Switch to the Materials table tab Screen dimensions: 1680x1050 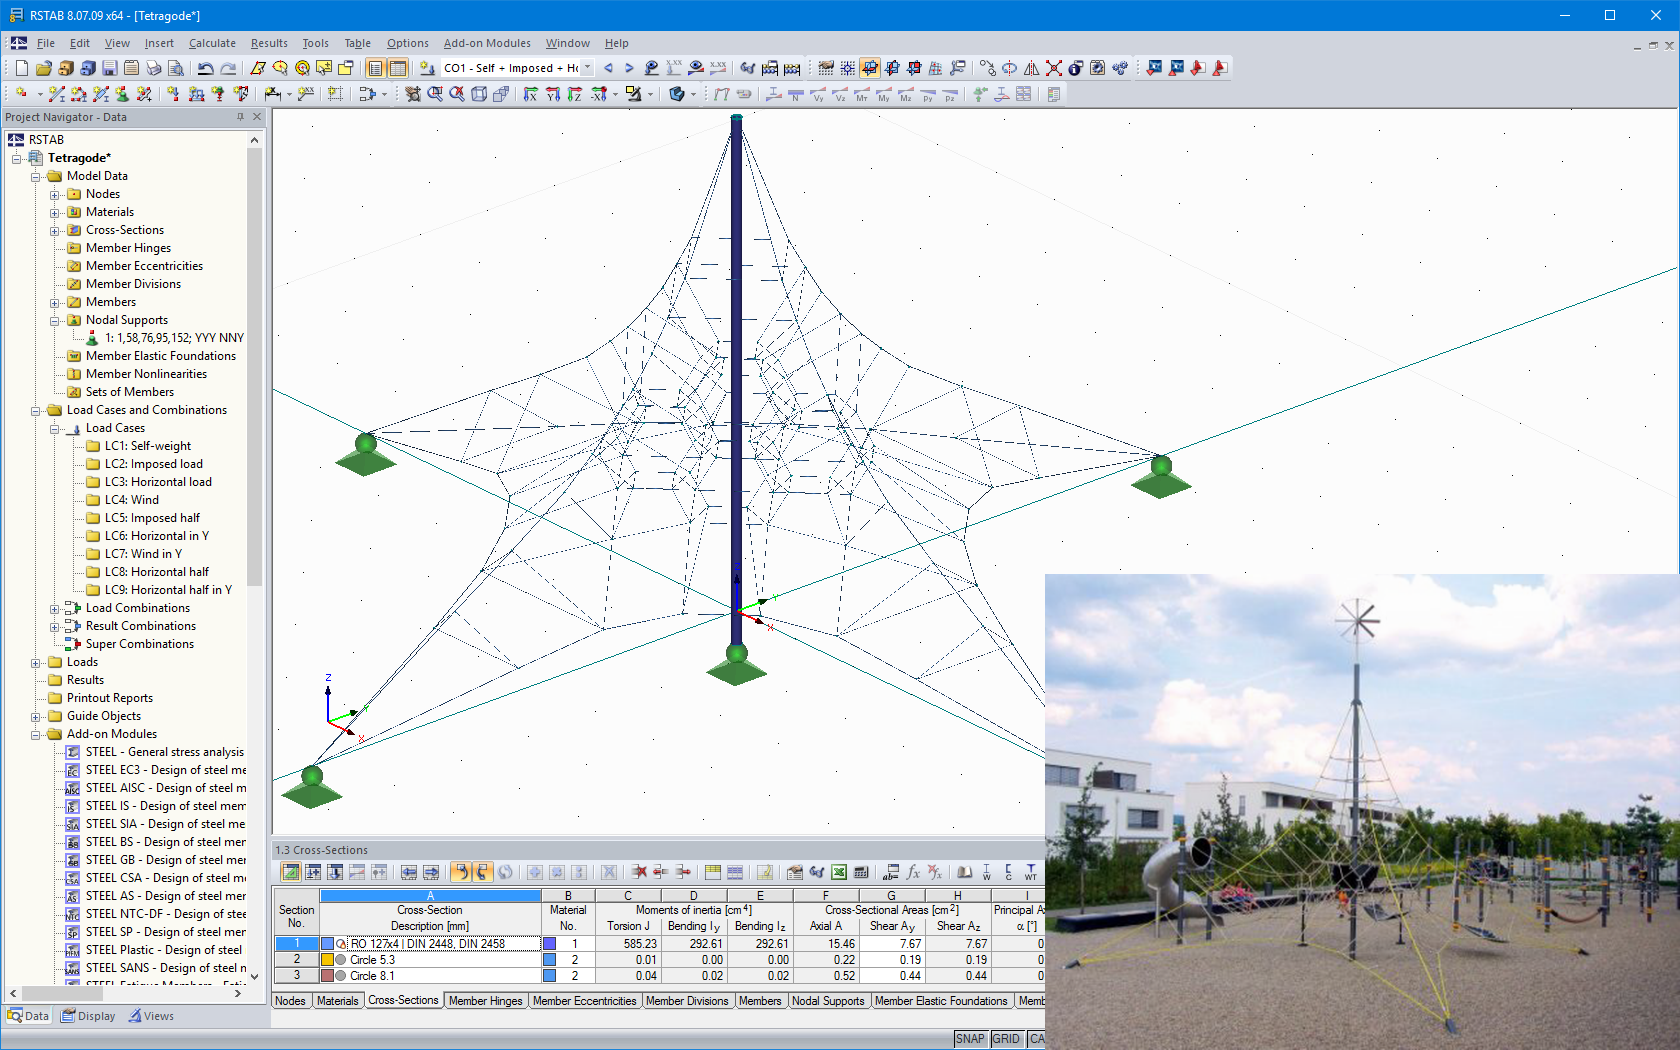pos(337,1001)
